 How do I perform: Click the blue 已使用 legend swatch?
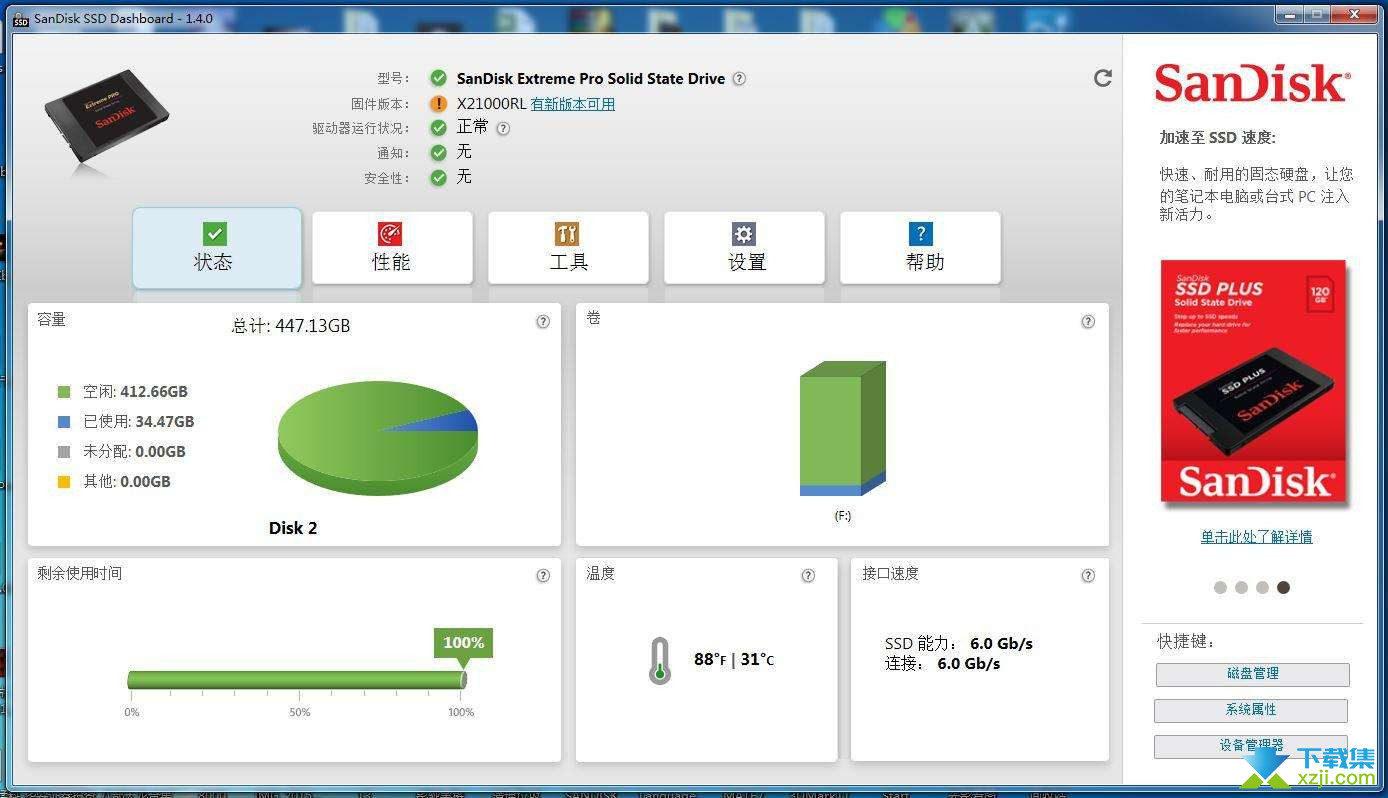pos(64,422)
